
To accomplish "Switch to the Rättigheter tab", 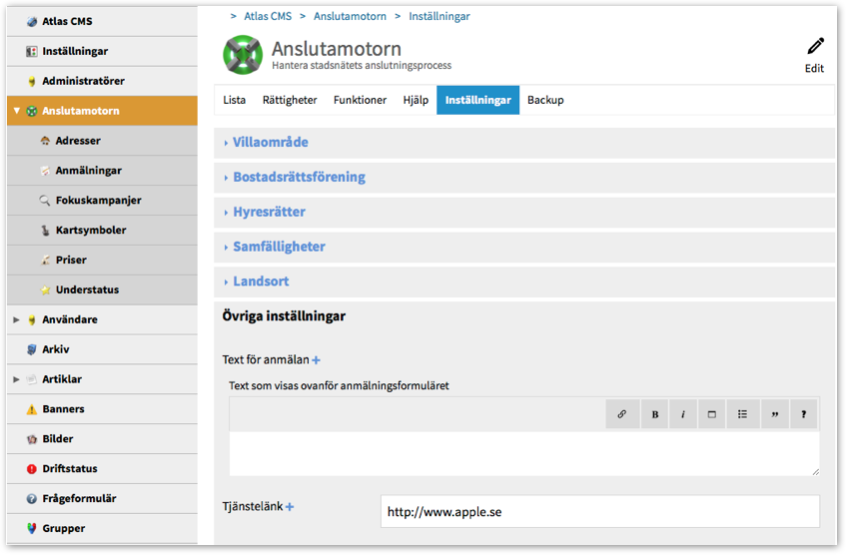I will pos(289,100).
